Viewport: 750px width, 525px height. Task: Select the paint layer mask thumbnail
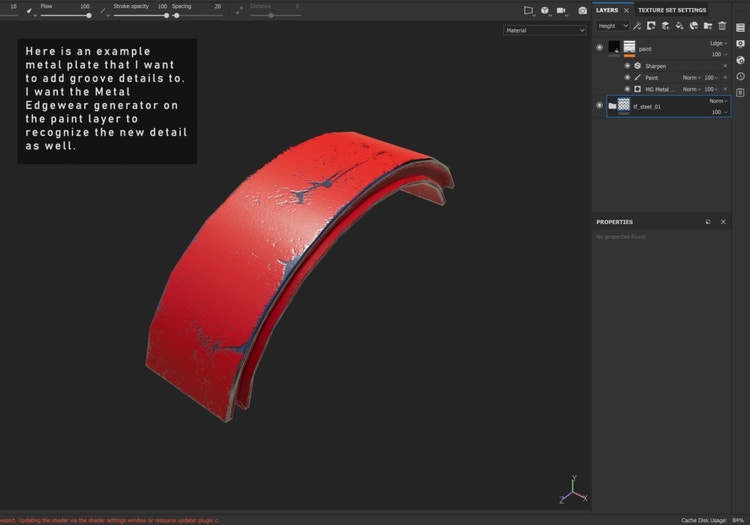tap(630, 47)
